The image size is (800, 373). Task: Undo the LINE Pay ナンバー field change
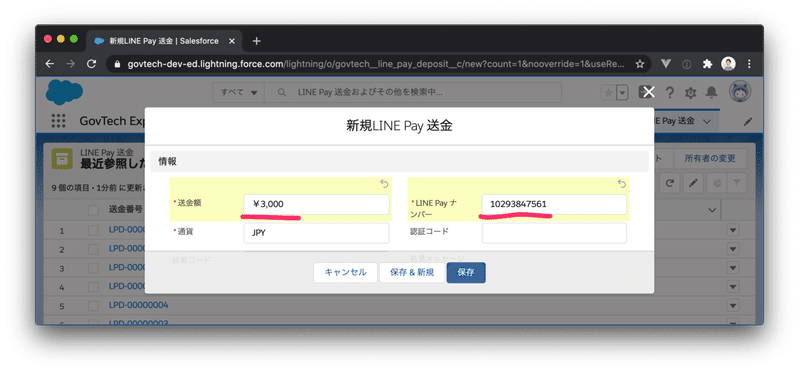click(621, 184)
